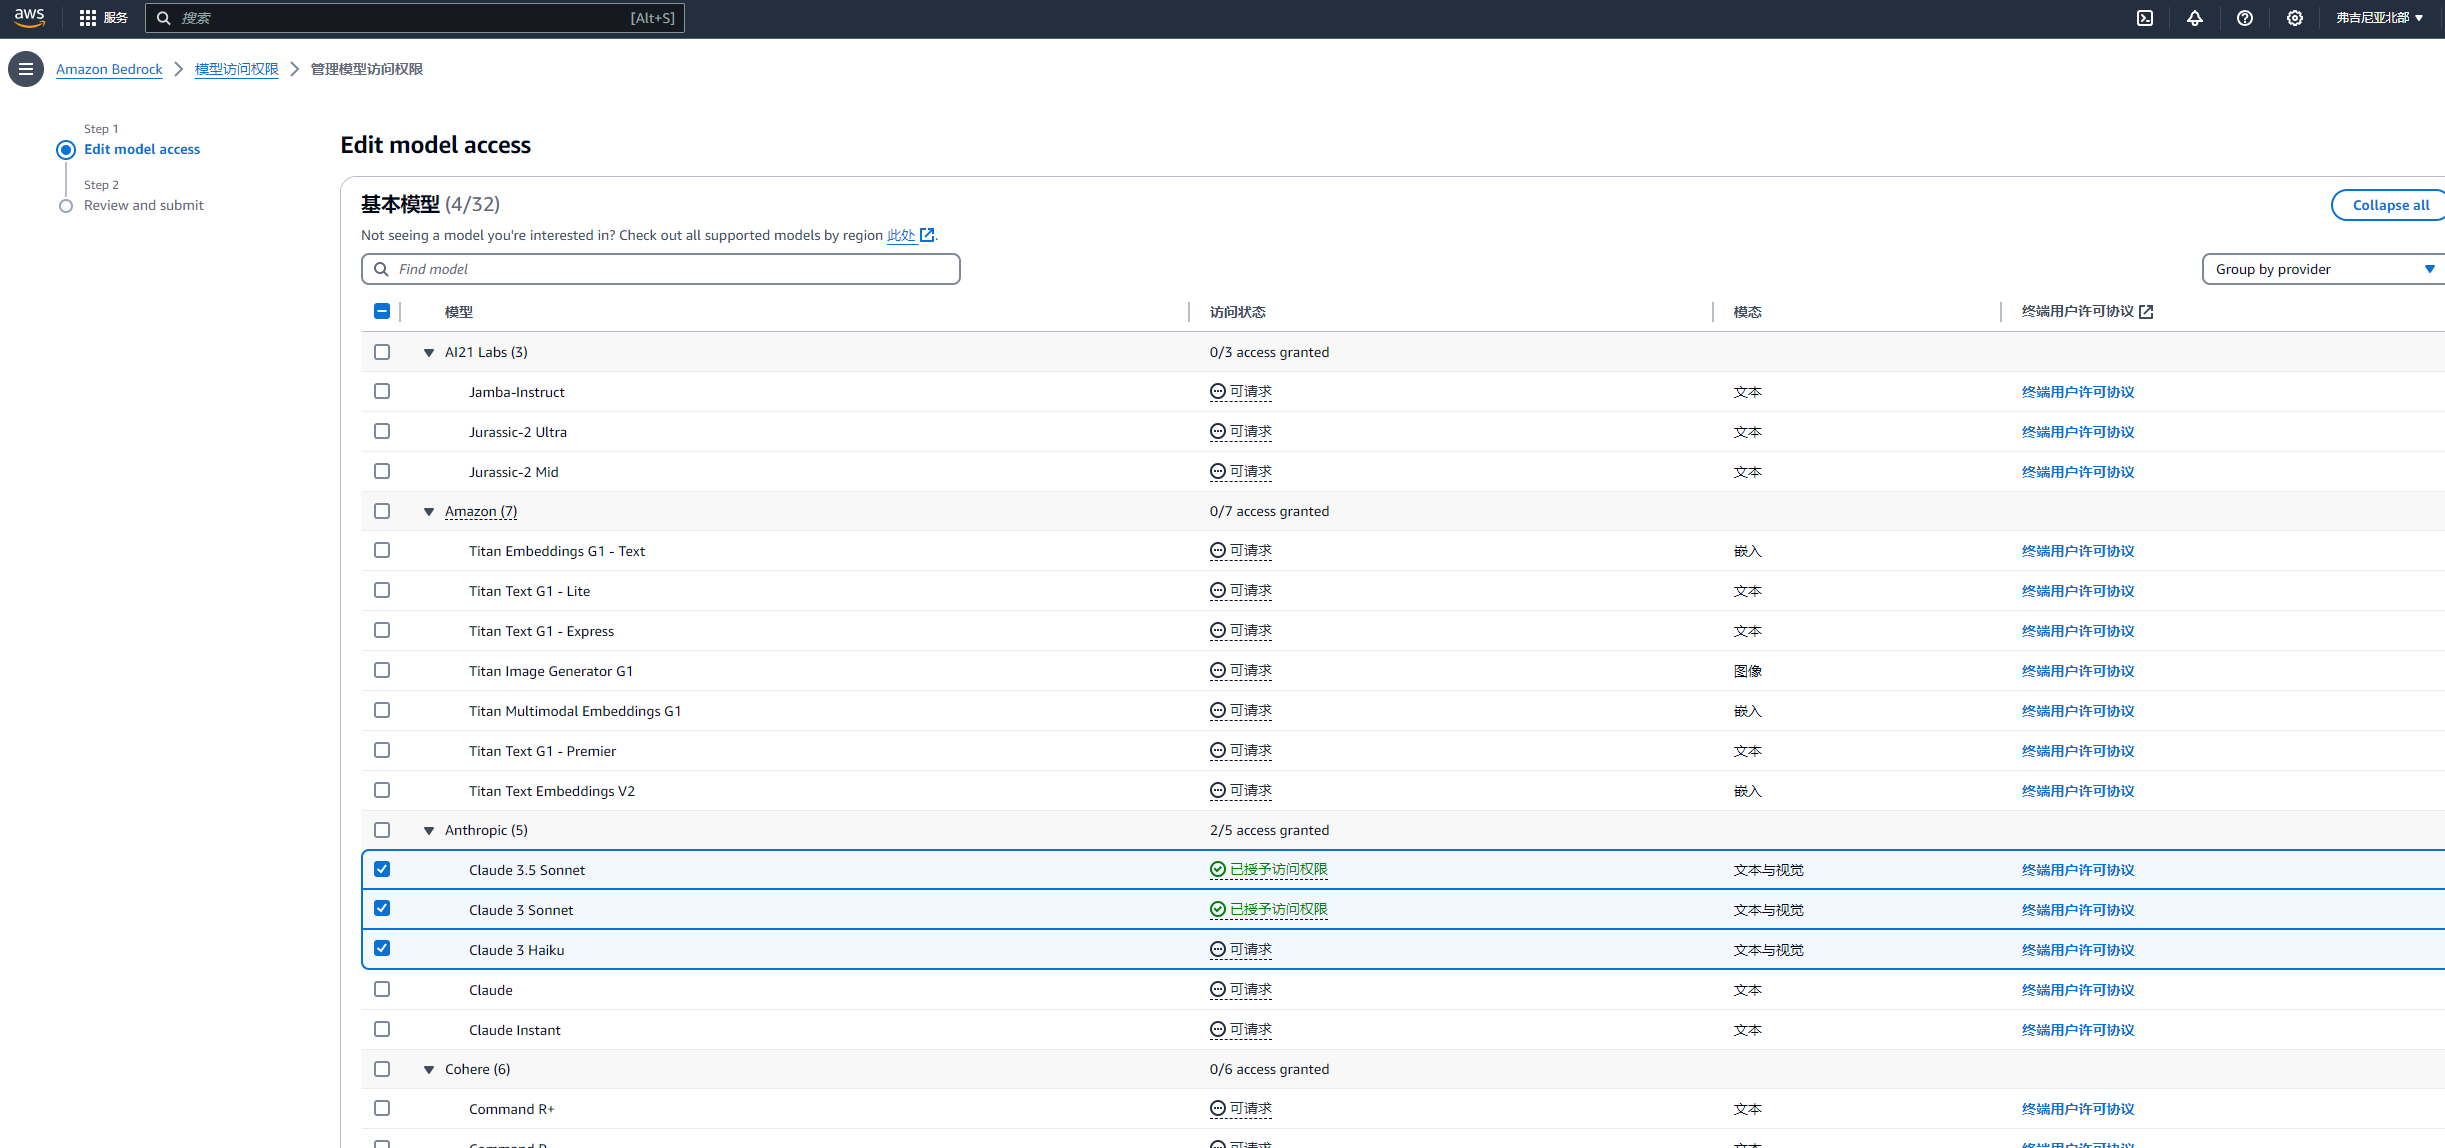2445x1148 pixels.
Task: Click the Collapse all button
Action: tap(2390, 205)
